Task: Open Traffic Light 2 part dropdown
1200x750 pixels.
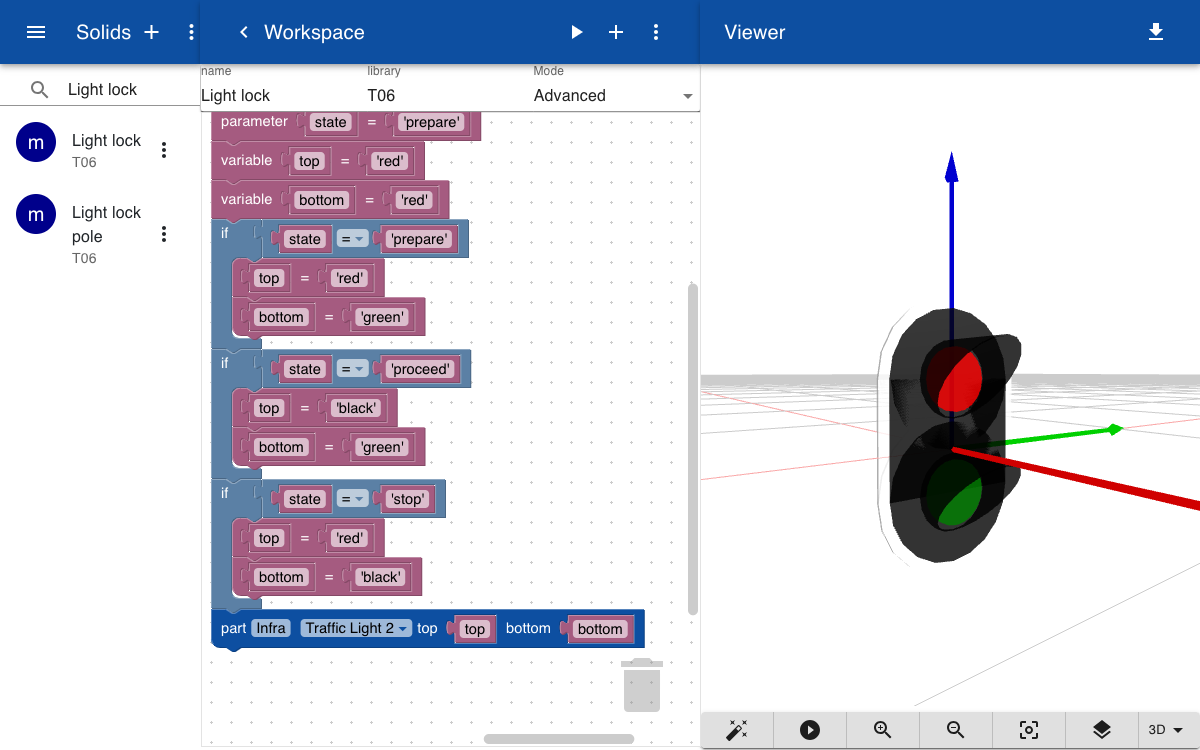Action: 356,628
